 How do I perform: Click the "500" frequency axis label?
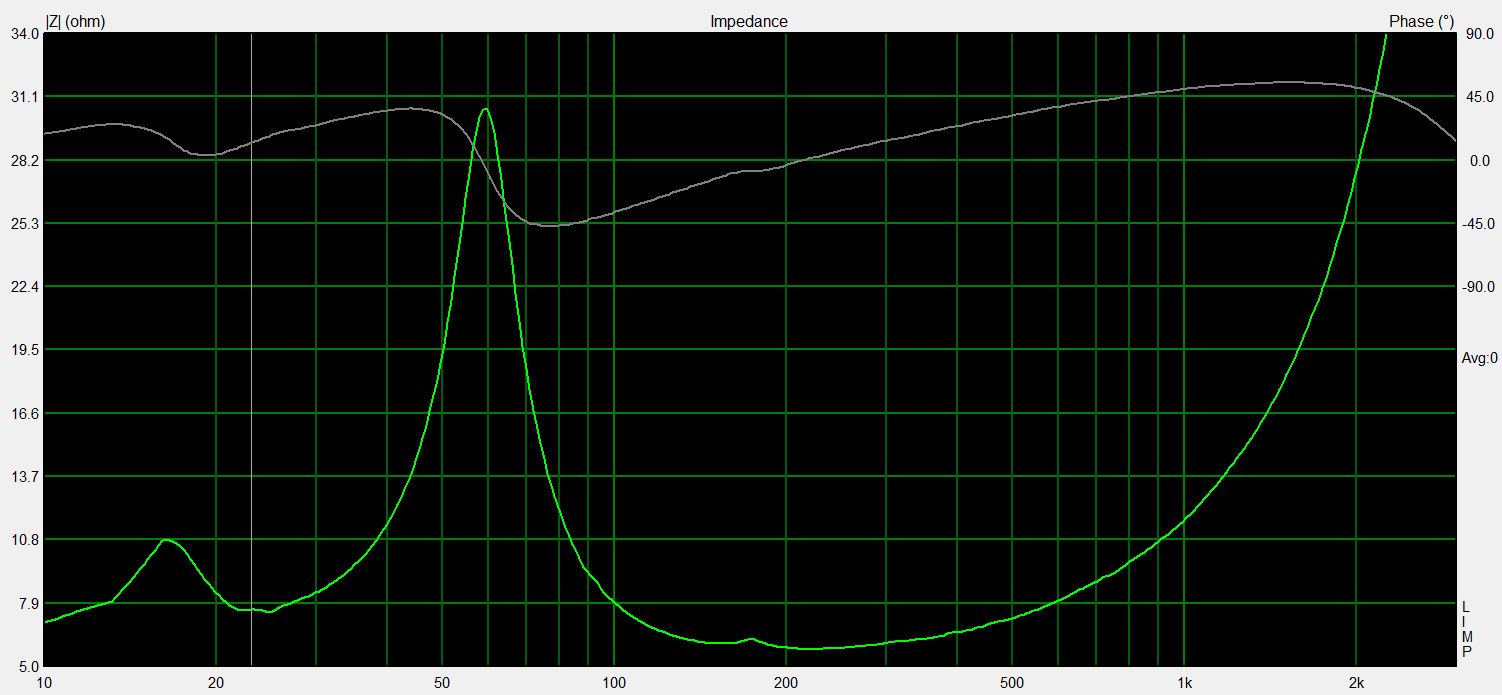[1012, 683]
